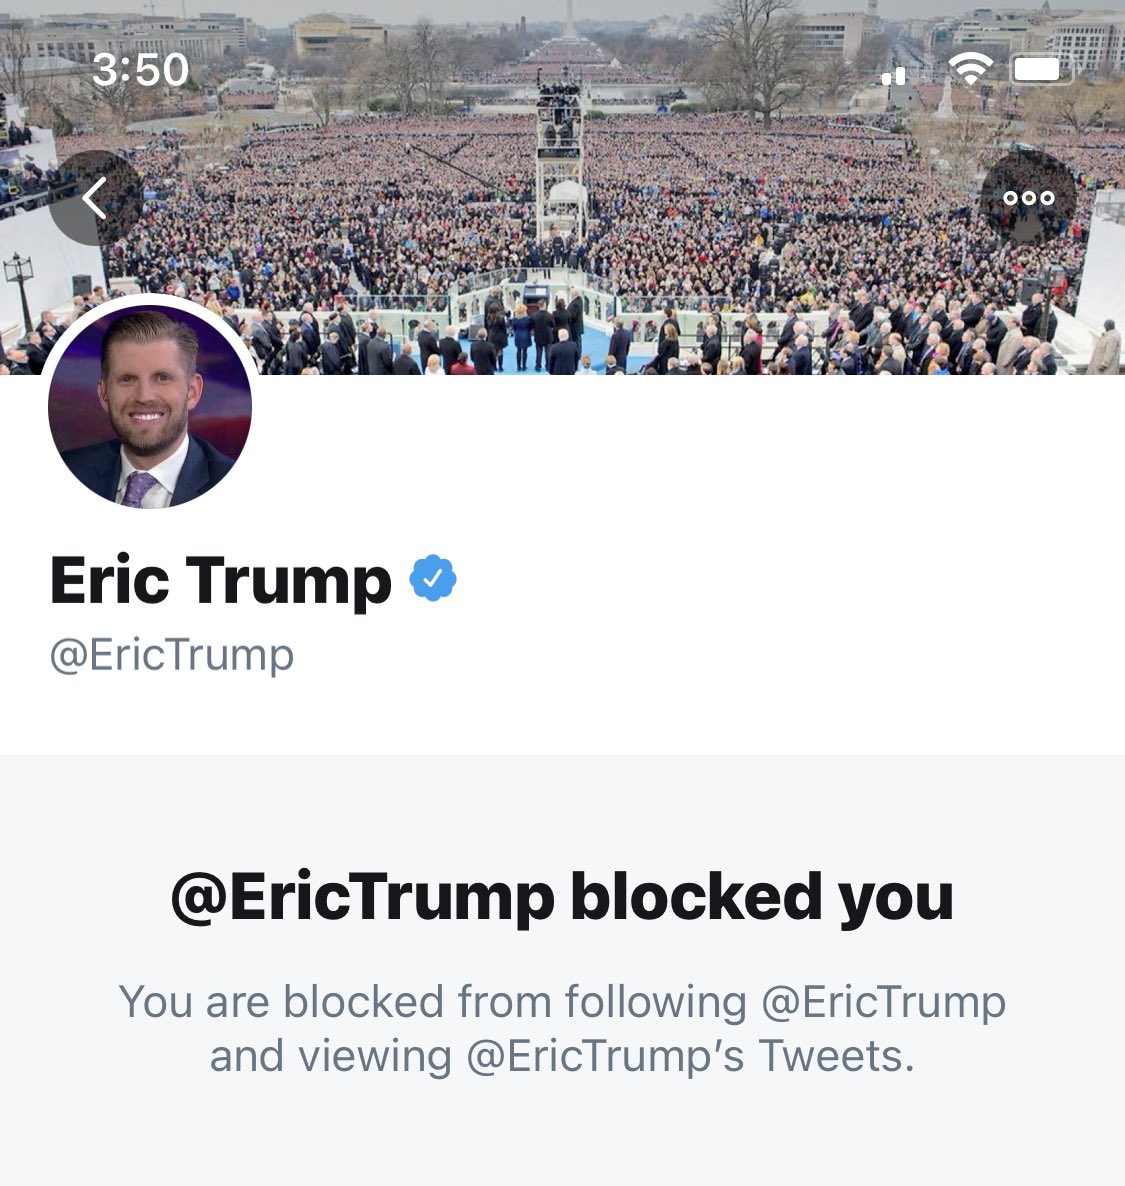Tap @EricTrump mention after "blocked from following"
This screenshot has height=1186, width=1125.
click(884, 1003)
